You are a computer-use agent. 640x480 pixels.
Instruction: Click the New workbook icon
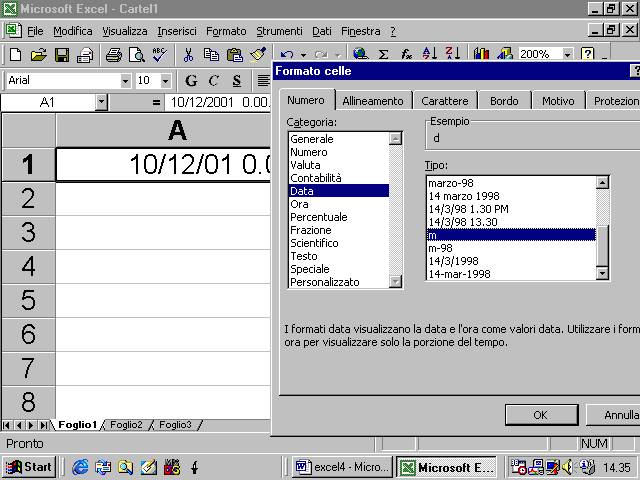[15, 55]
